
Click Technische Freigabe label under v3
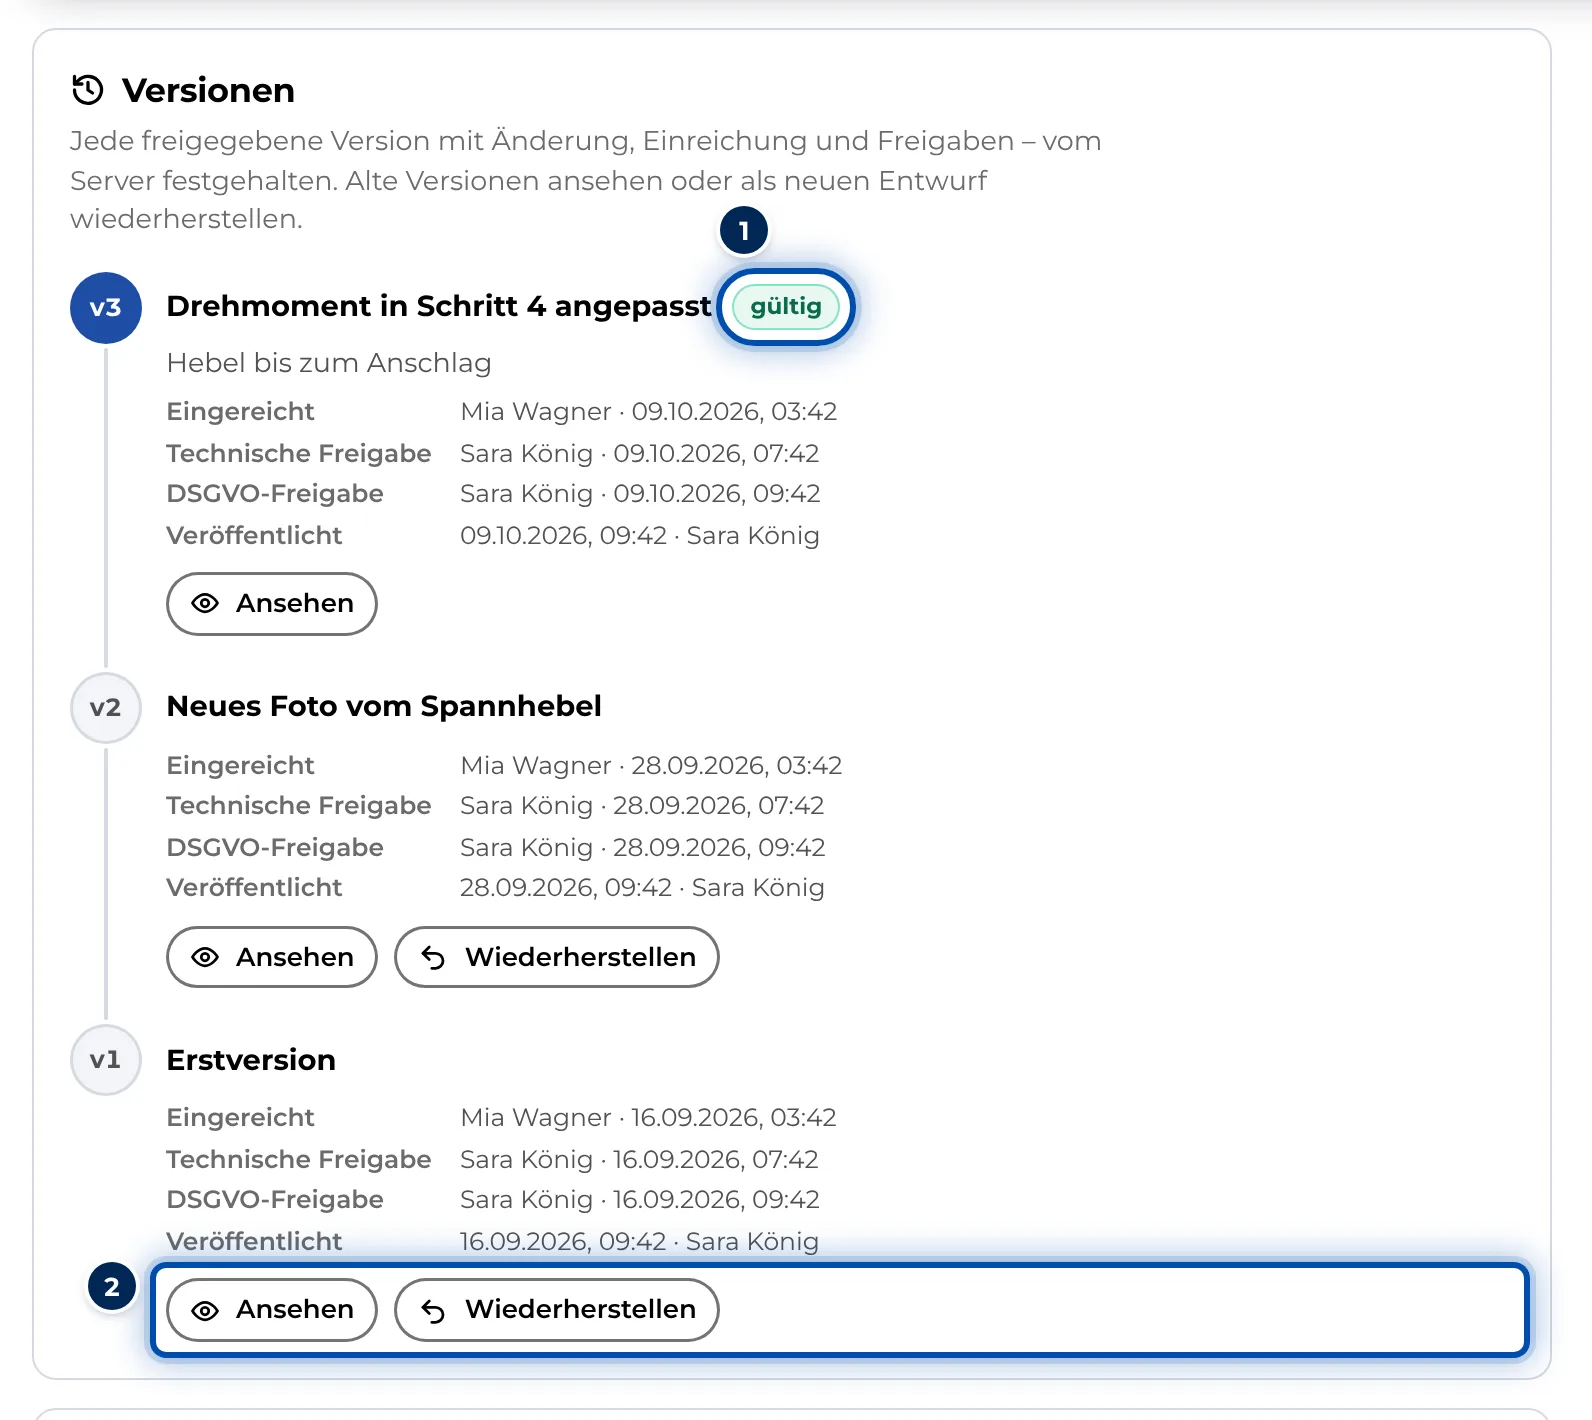click(x=298, y=454)
